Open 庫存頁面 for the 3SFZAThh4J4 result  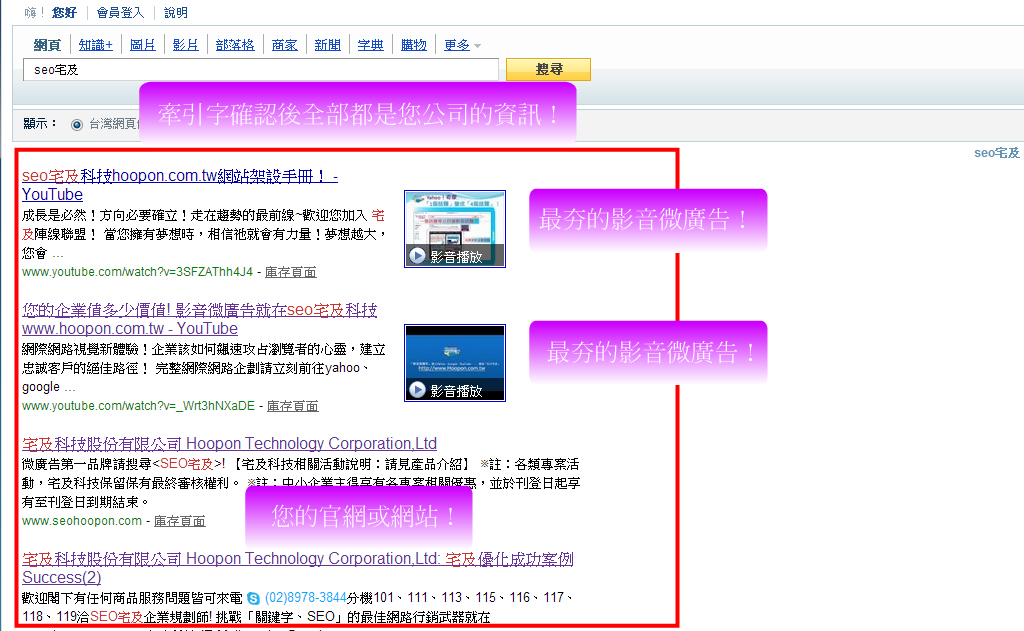[x=291, y=272]
